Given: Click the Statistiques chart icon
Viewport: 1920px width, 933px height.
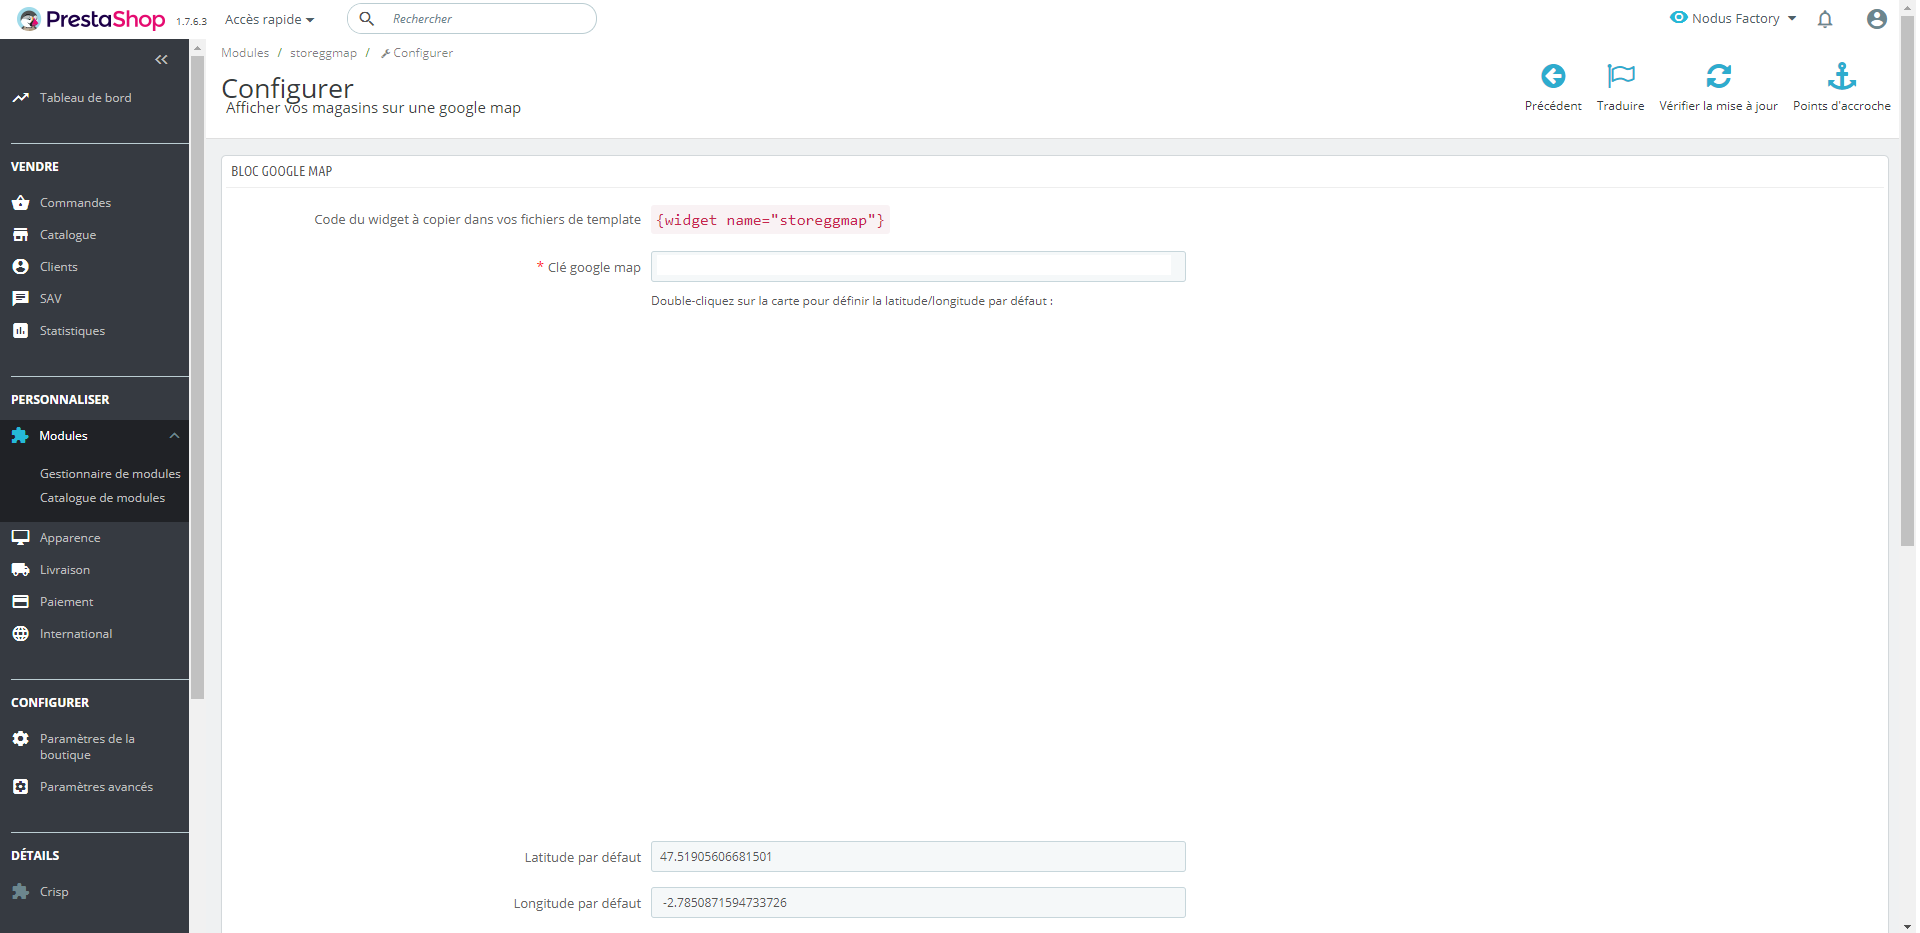Looking at the screenshot, I should click(x=20, y=331).
